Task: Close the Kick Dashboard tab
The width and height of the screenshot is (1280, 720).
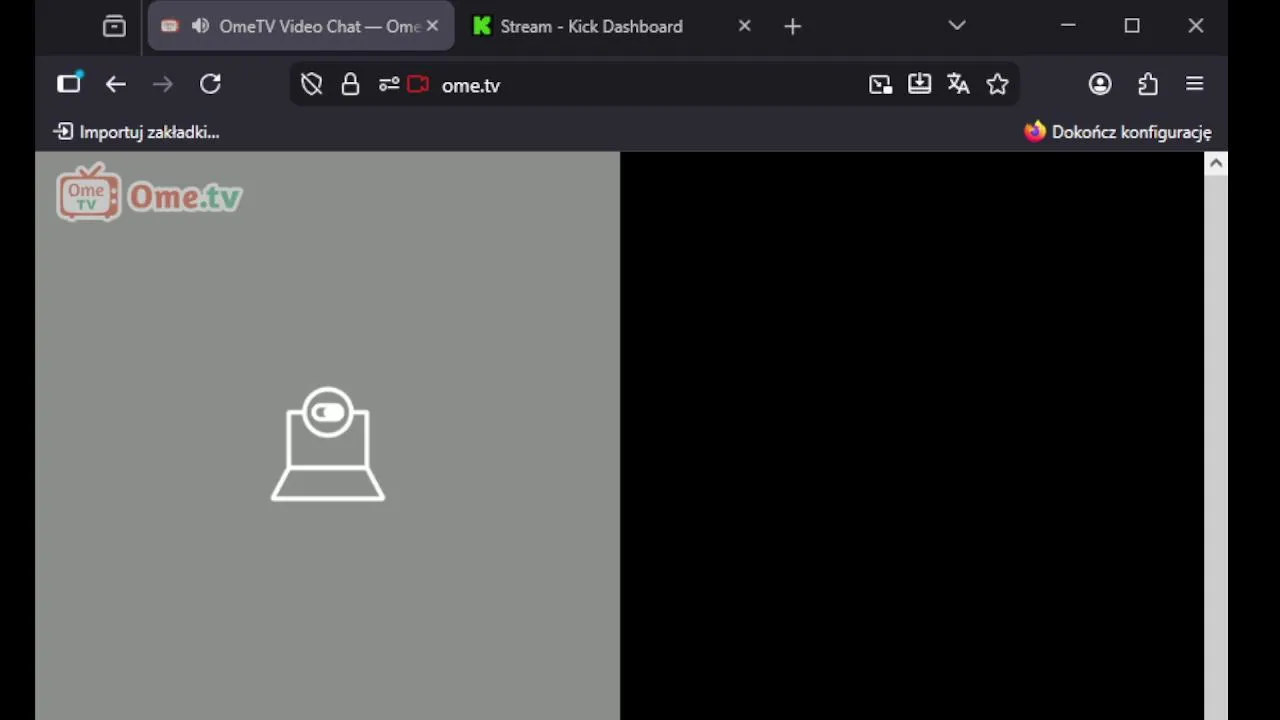Action: (x=744, y=26)
